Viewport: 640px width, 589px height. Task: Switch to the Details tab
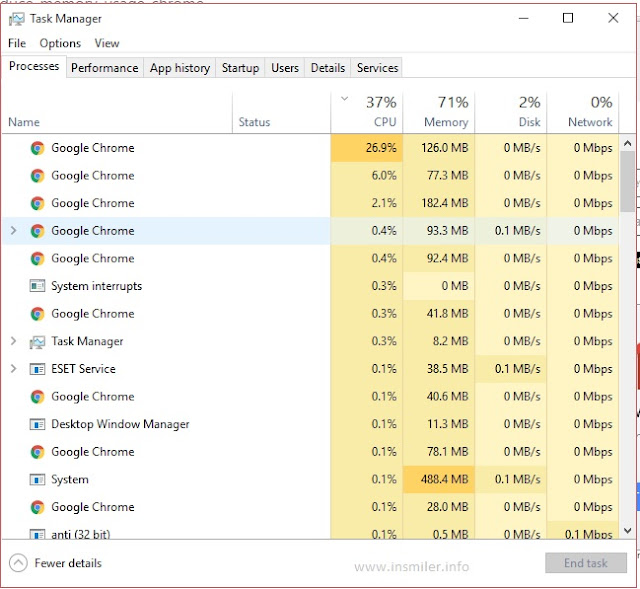click(328, 68)
